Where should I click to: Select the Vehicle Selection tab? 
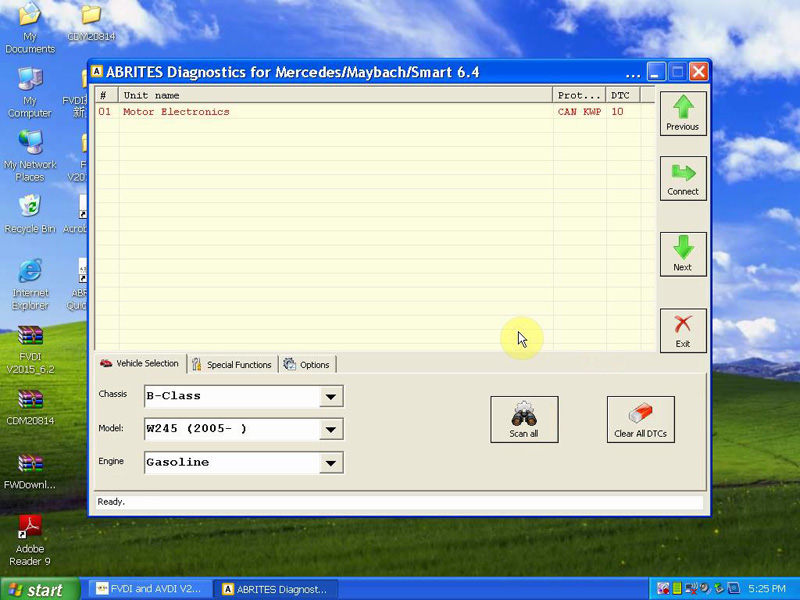(x=140, y=364)
